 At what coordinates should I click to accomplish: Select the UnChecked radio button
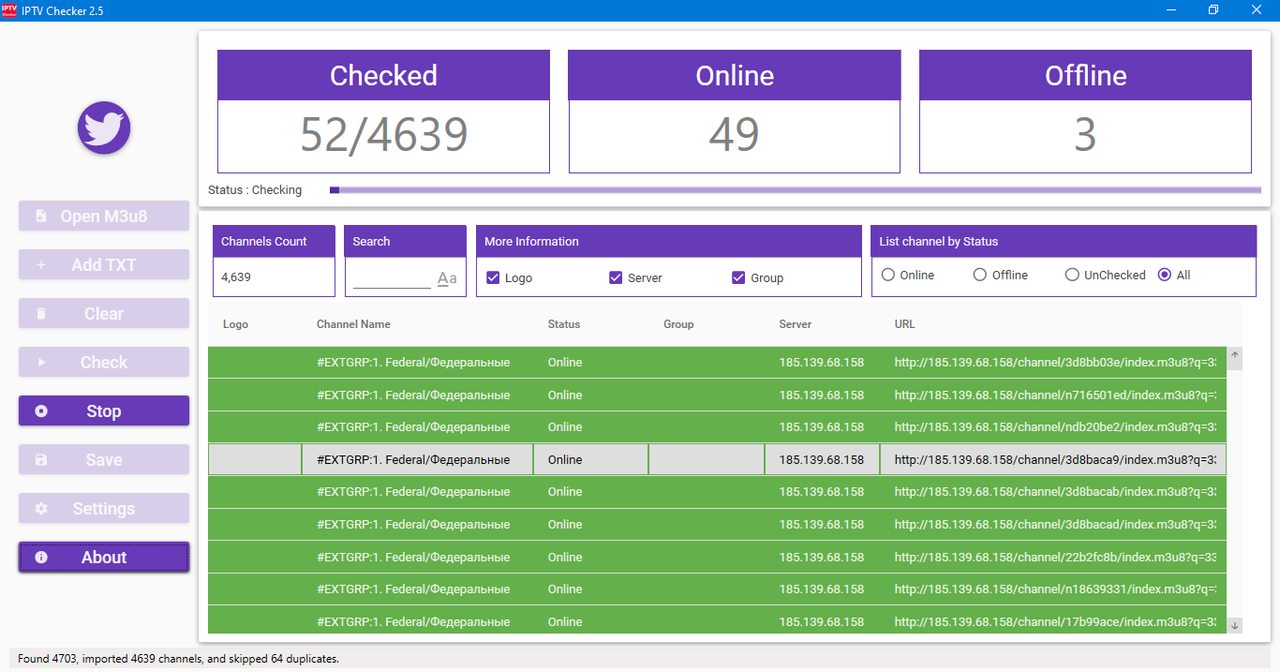(x=1072, y=275)
